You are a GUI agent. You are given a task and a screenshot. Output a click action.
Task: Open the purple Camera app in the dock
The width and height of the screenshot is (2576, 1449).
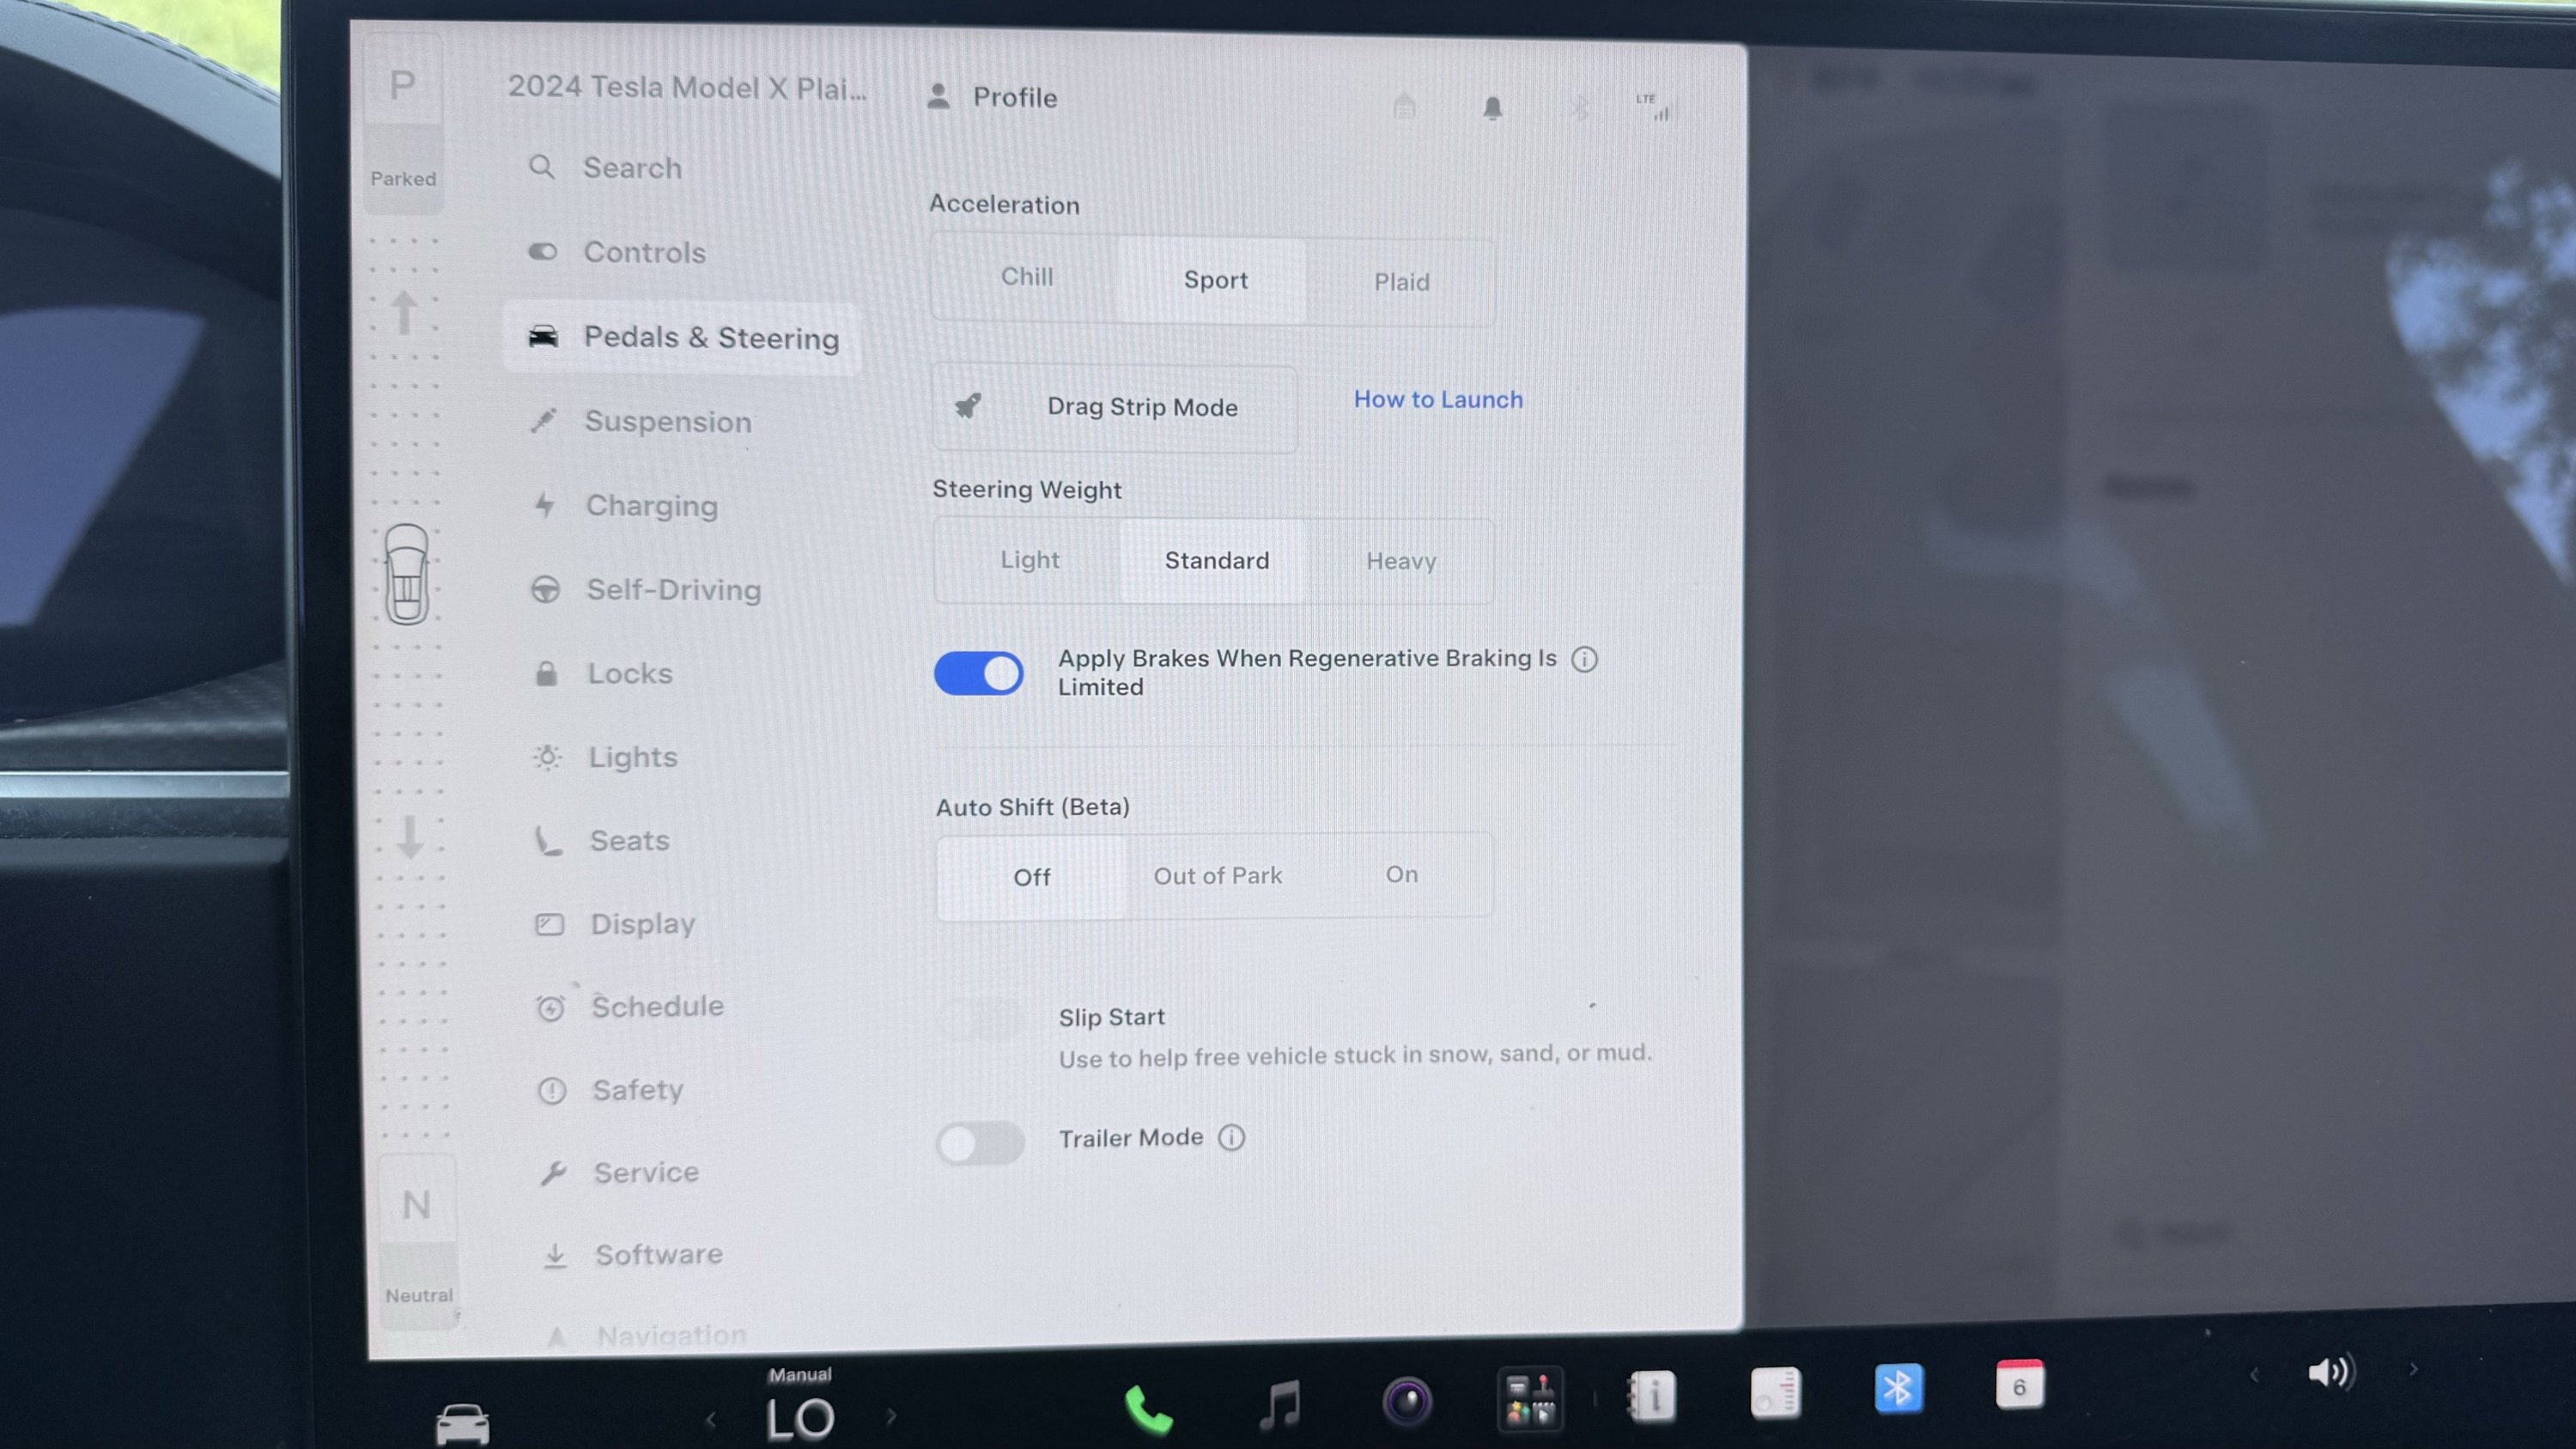[x=1407, y=1401]
